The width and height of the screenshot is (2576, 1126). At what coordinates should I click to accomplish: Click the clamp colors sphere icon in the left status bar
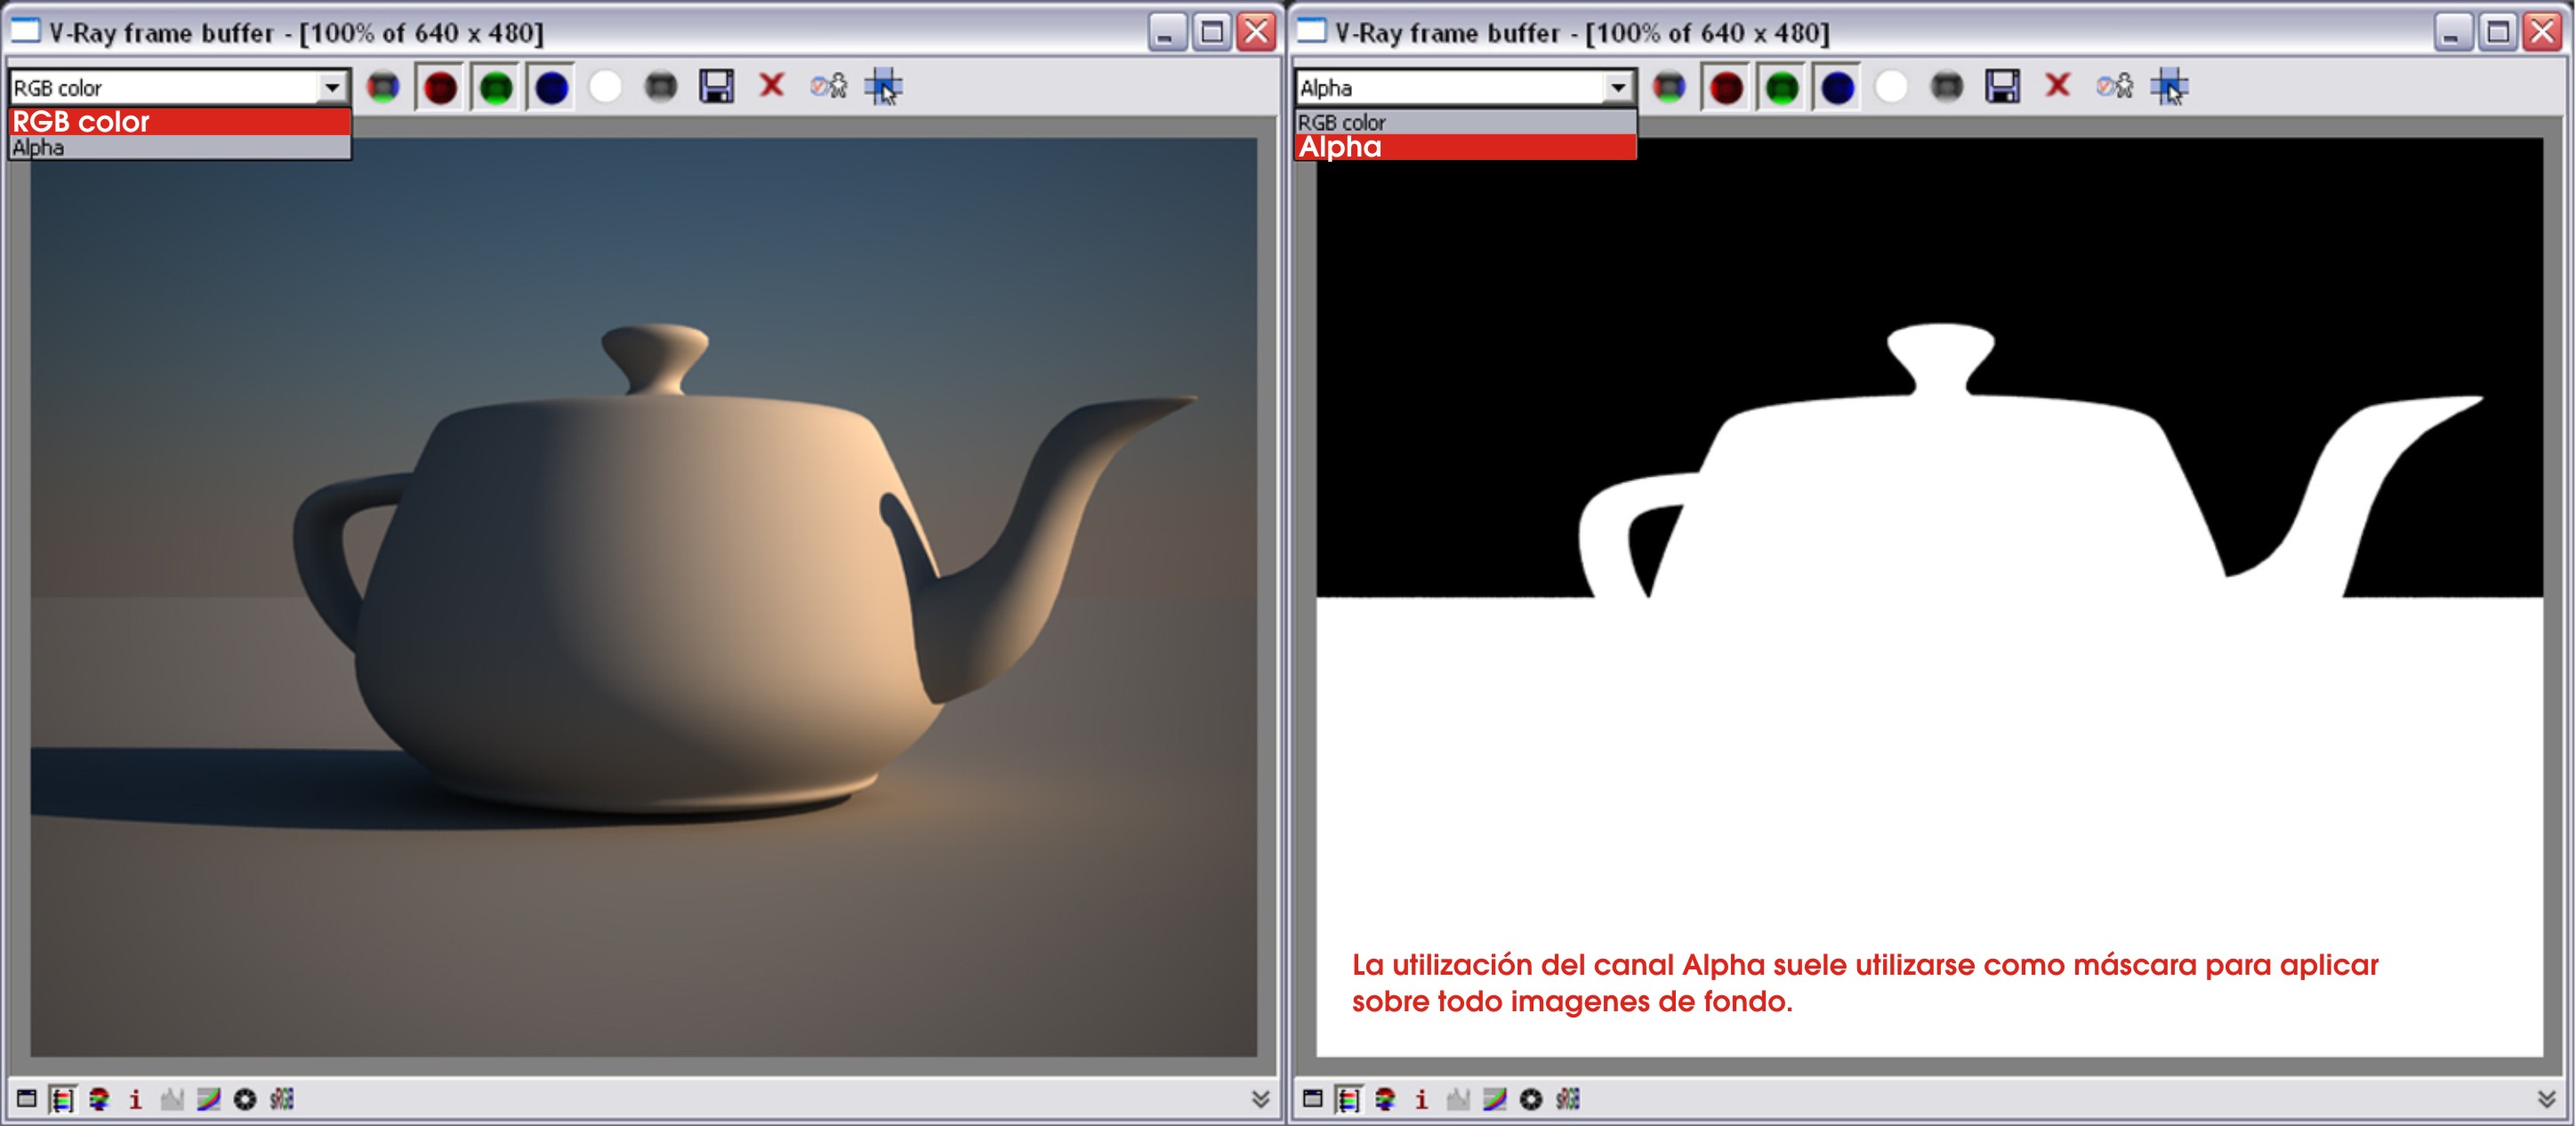coord(99,1099)
